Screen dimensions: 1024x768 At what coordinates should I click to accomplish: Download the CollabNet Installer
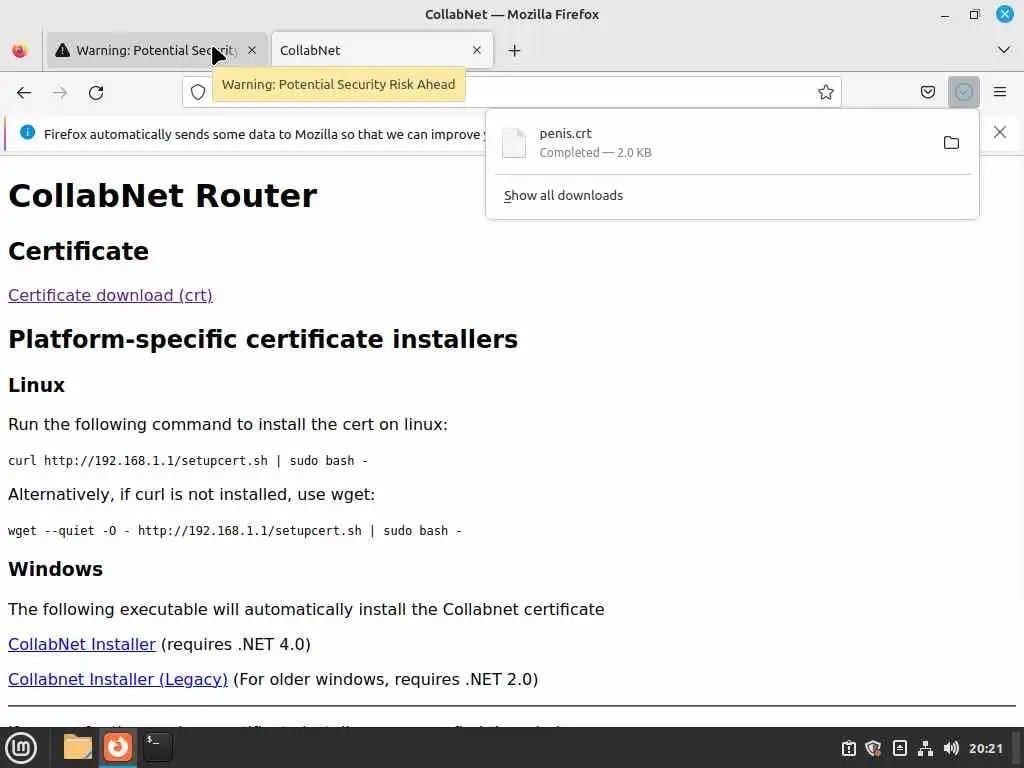(82, 644)
